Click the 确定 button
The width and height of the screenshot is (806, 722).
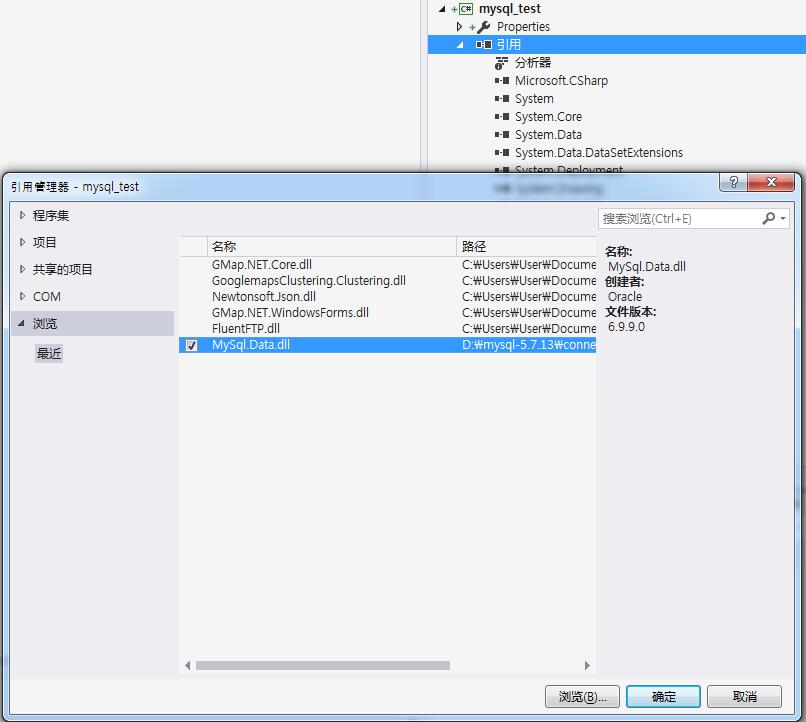pos(664,697)
